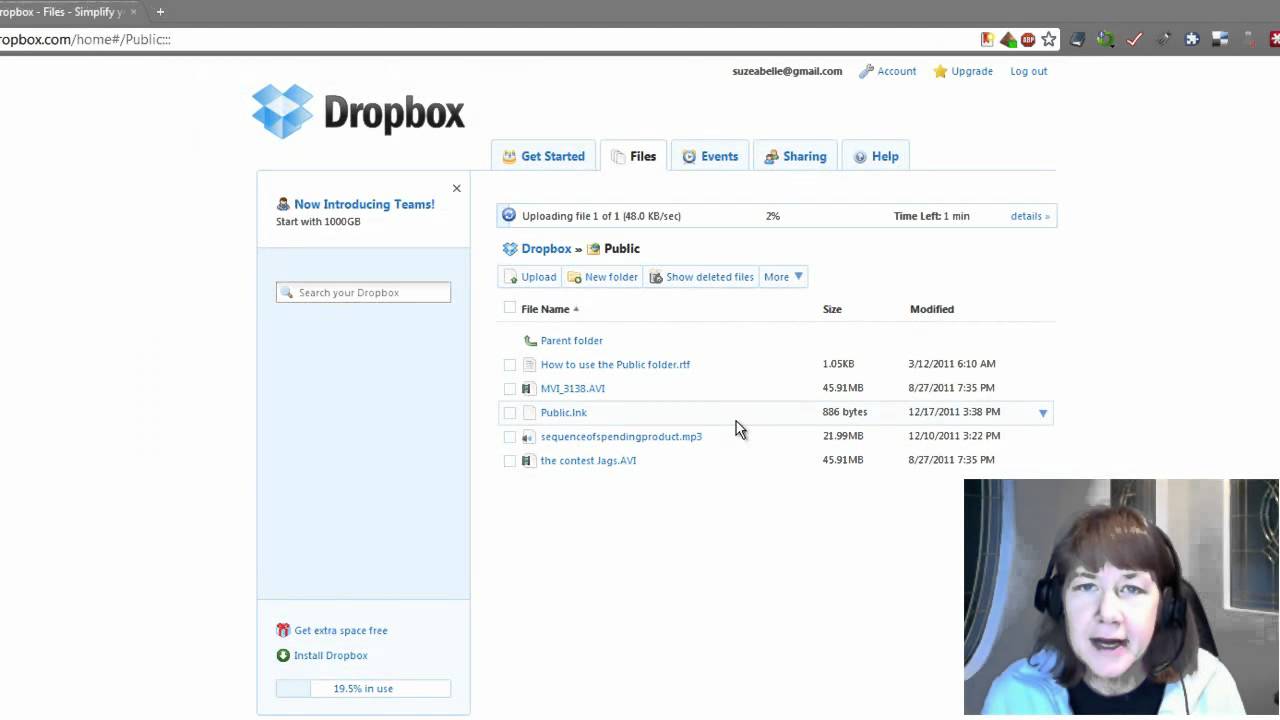Open the Now Introducing Teams link

click(x=364, y=204)
